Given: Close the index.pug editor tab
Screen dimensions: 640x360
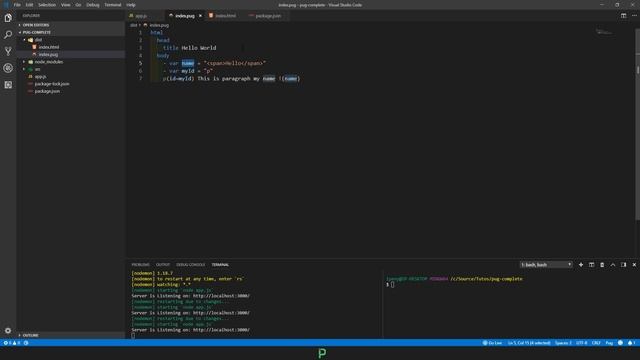Looking at the screenshot, I should point(200,16).
